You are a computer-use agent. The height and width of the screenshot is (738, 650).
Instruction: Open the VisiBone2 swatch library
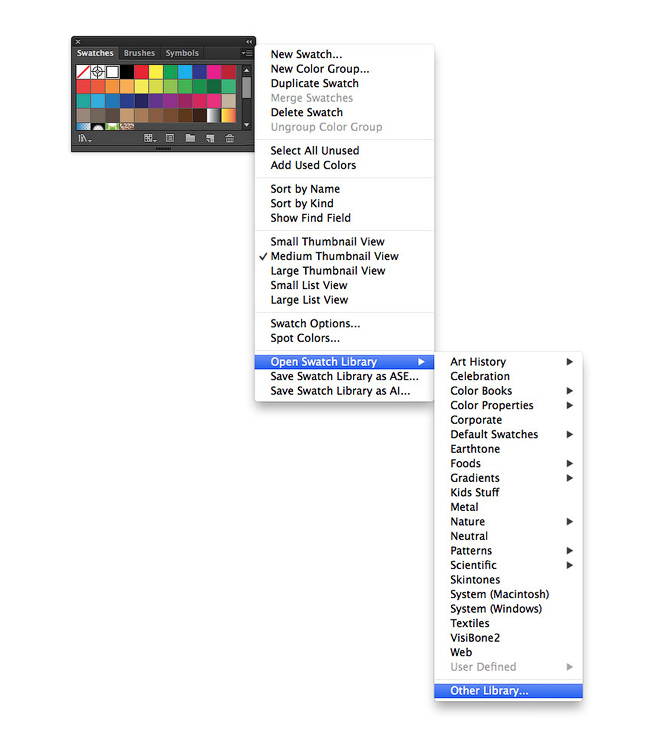[508, 638]
